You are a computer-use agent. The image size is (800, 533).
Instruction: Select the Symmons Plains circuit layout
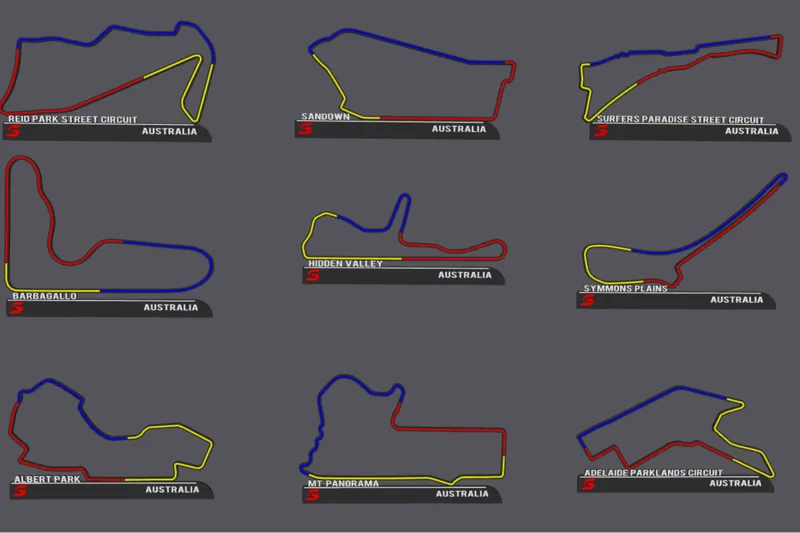[685, 231]
